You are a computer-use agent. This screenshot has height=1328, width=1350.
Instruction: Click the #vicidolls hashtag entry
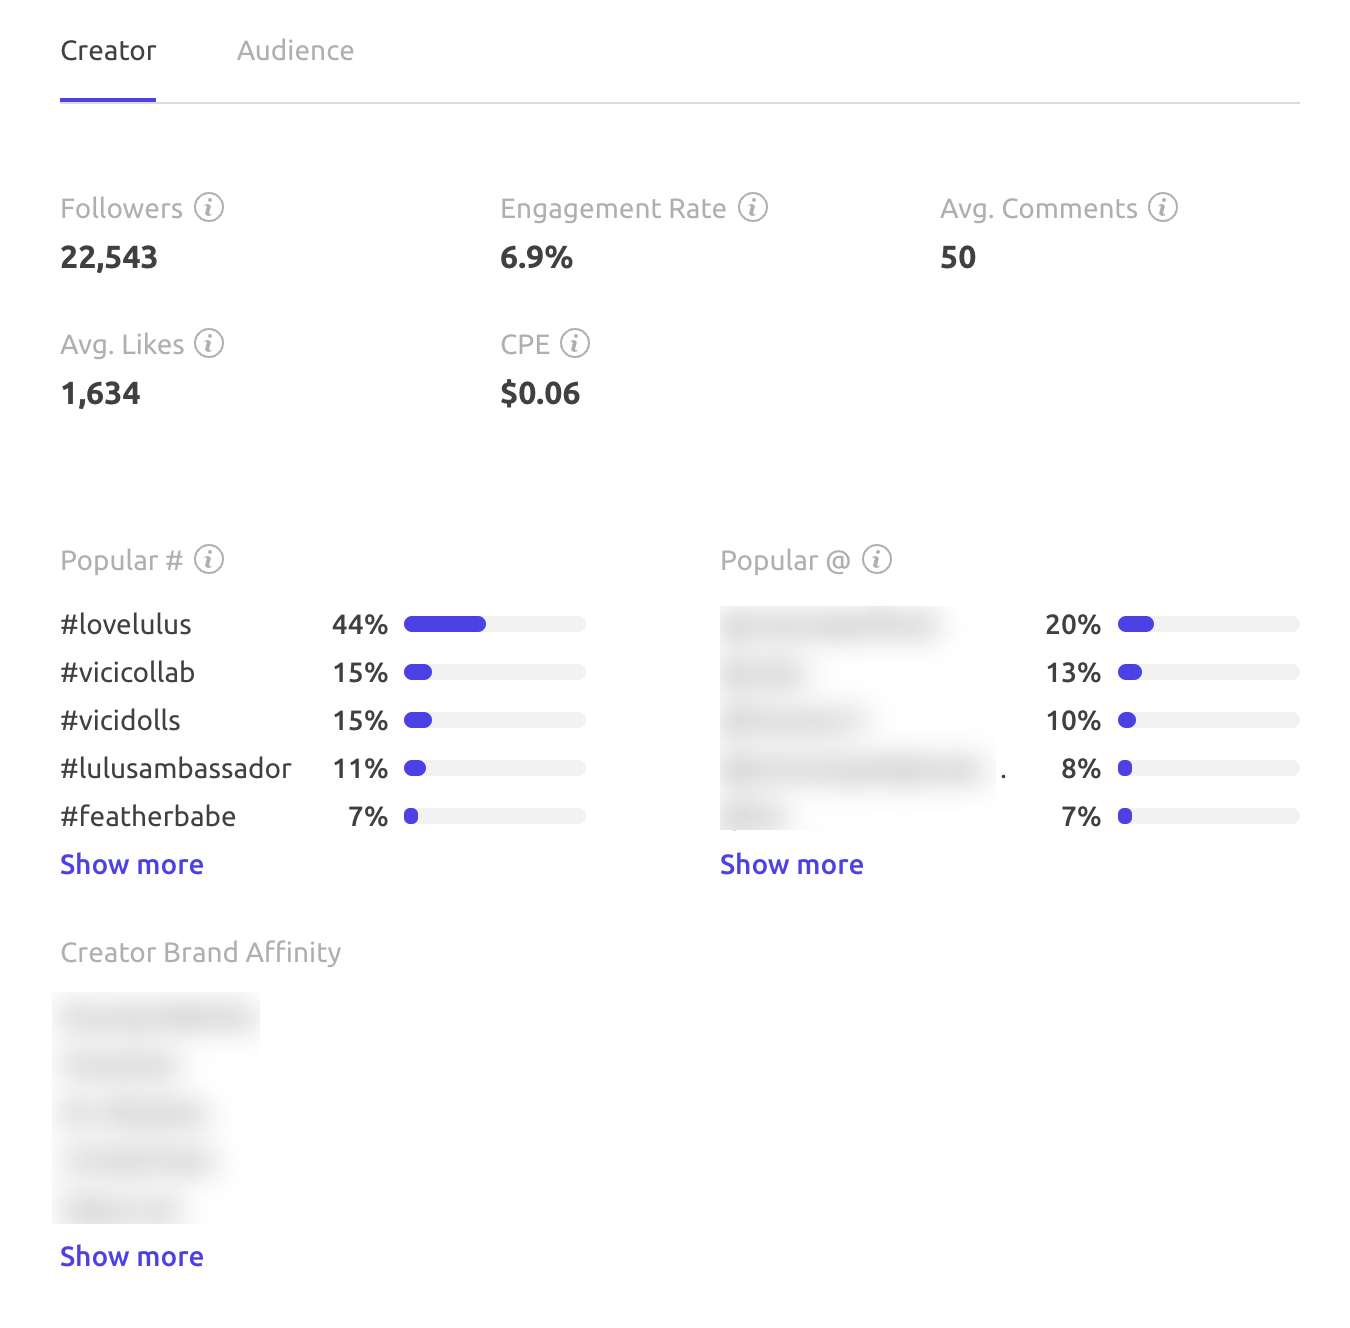[x=121, y=720]
